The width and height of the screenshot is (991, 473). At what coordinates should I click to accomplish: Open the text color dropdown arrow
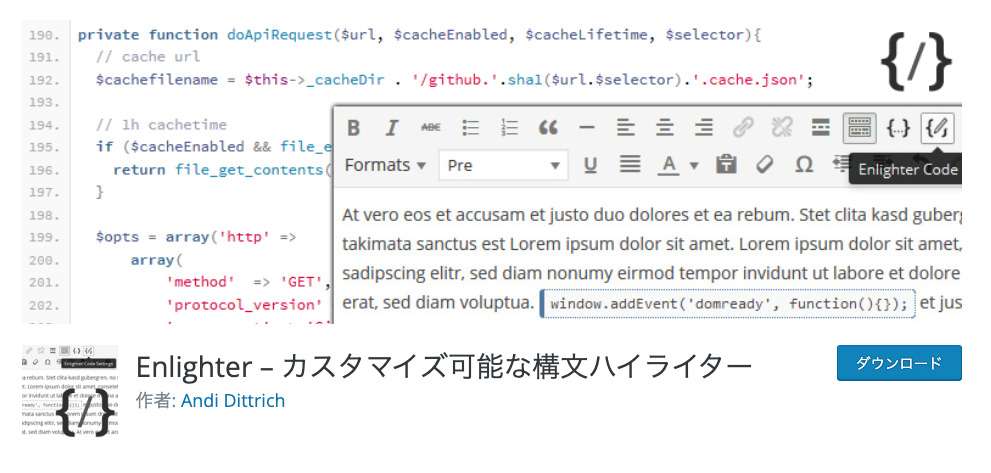tap(693, 166)
